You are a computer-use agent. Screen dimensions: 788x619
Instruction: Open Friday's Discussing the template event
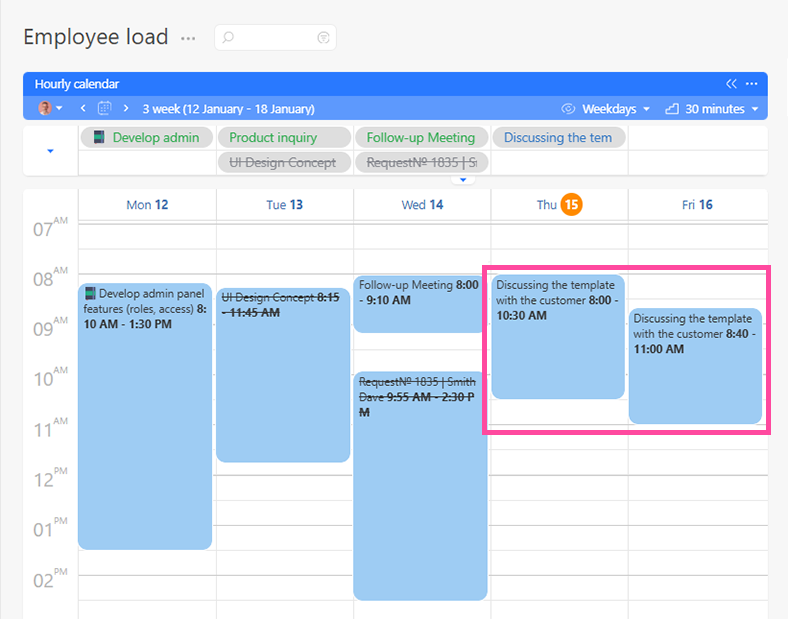click(695, 367)
